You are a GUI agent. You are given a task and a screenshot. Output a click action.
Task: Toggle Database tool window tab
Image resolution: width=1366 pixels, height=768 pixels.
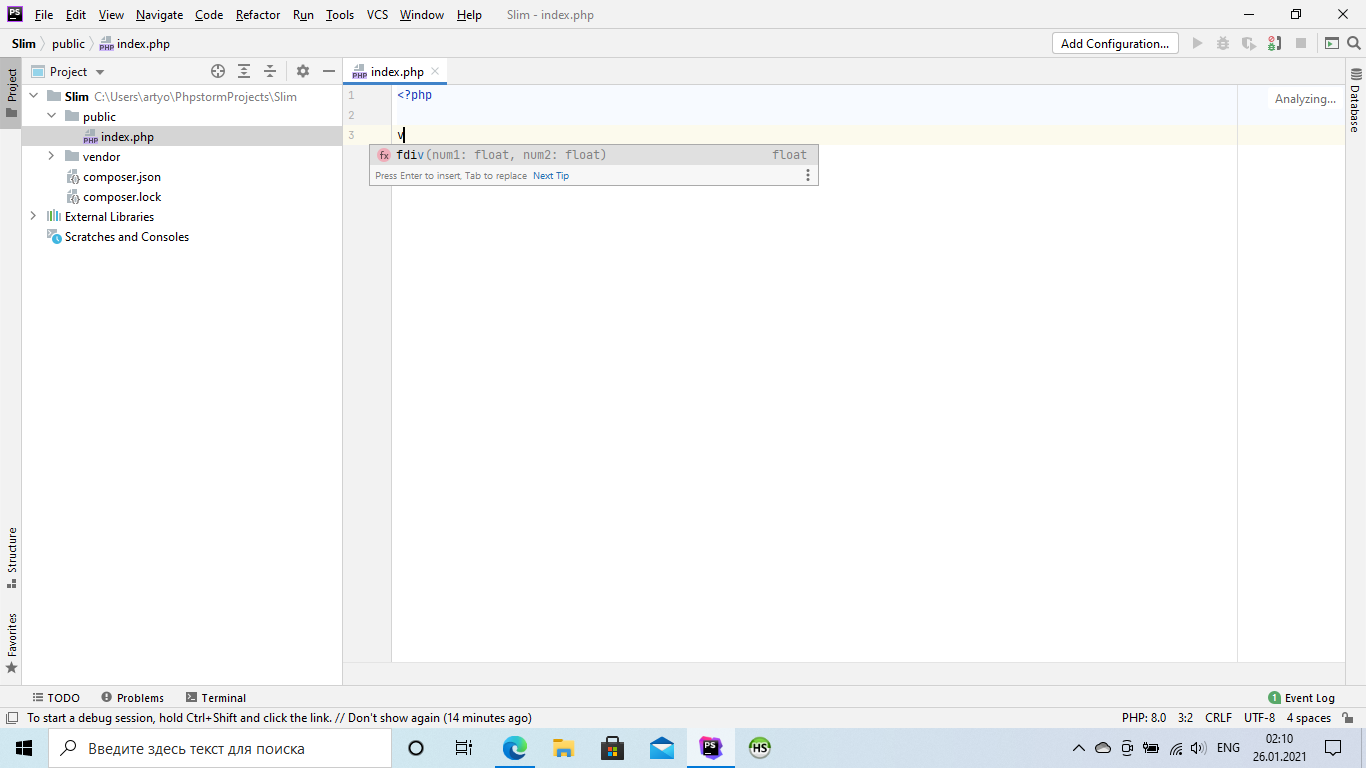coord(1355,100)
